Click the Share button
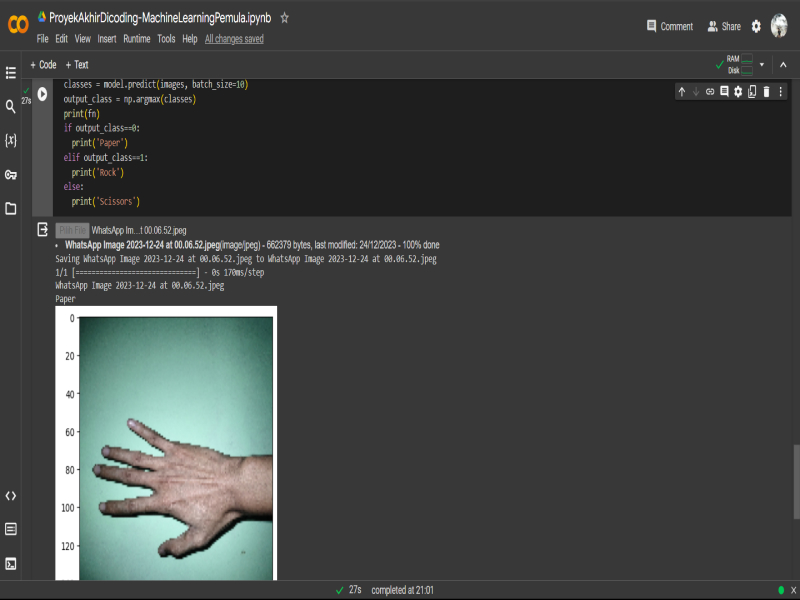The image size is (800, 600). [724, 27]
